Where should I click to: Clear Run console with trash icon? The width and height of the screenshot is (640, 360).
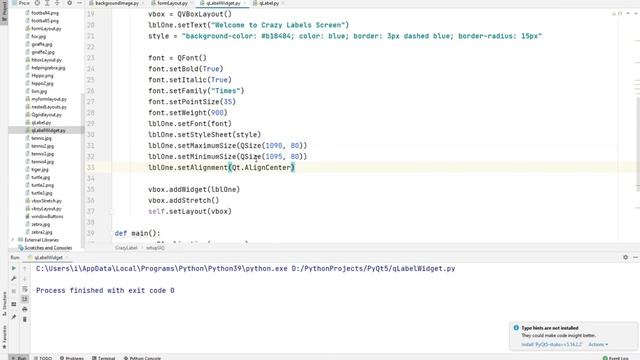tap(24, 319)
